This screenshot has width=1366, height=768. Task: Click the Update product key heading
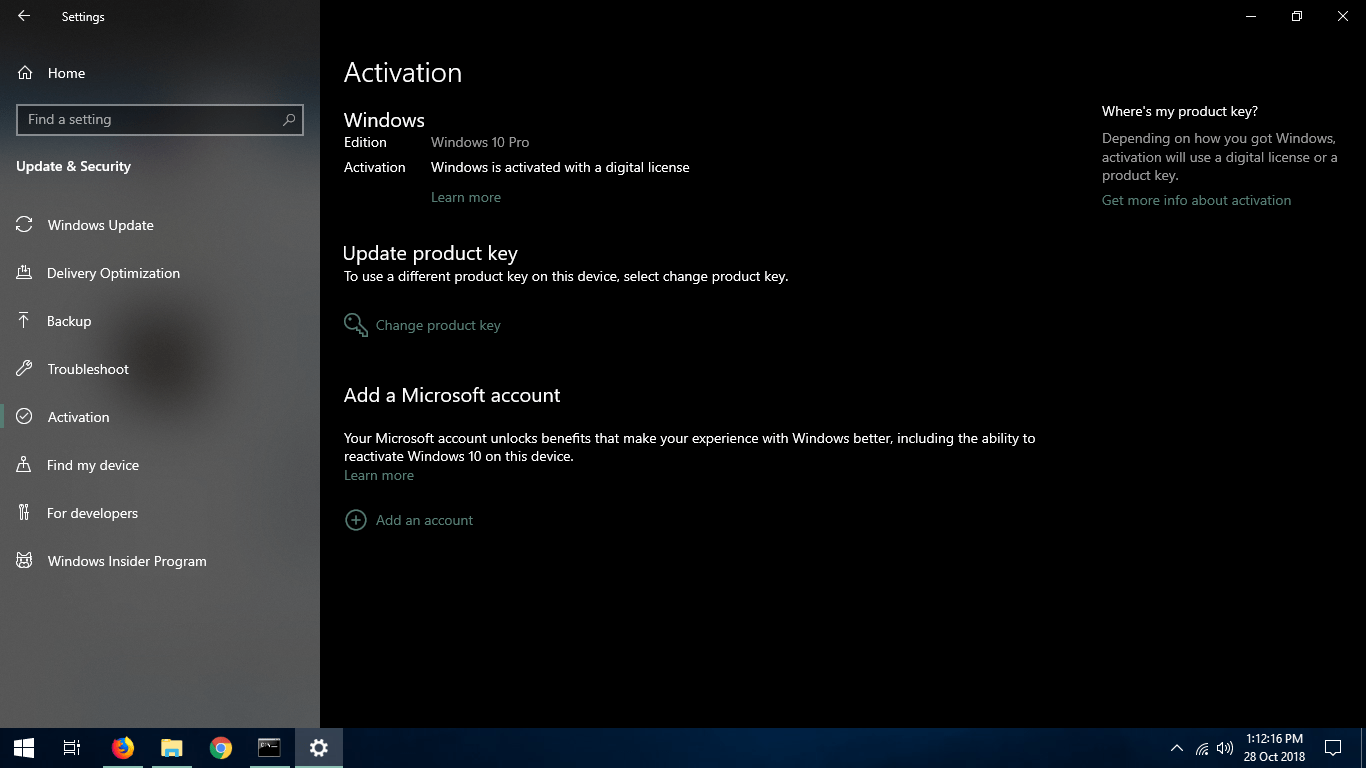[x=430, y=253]
